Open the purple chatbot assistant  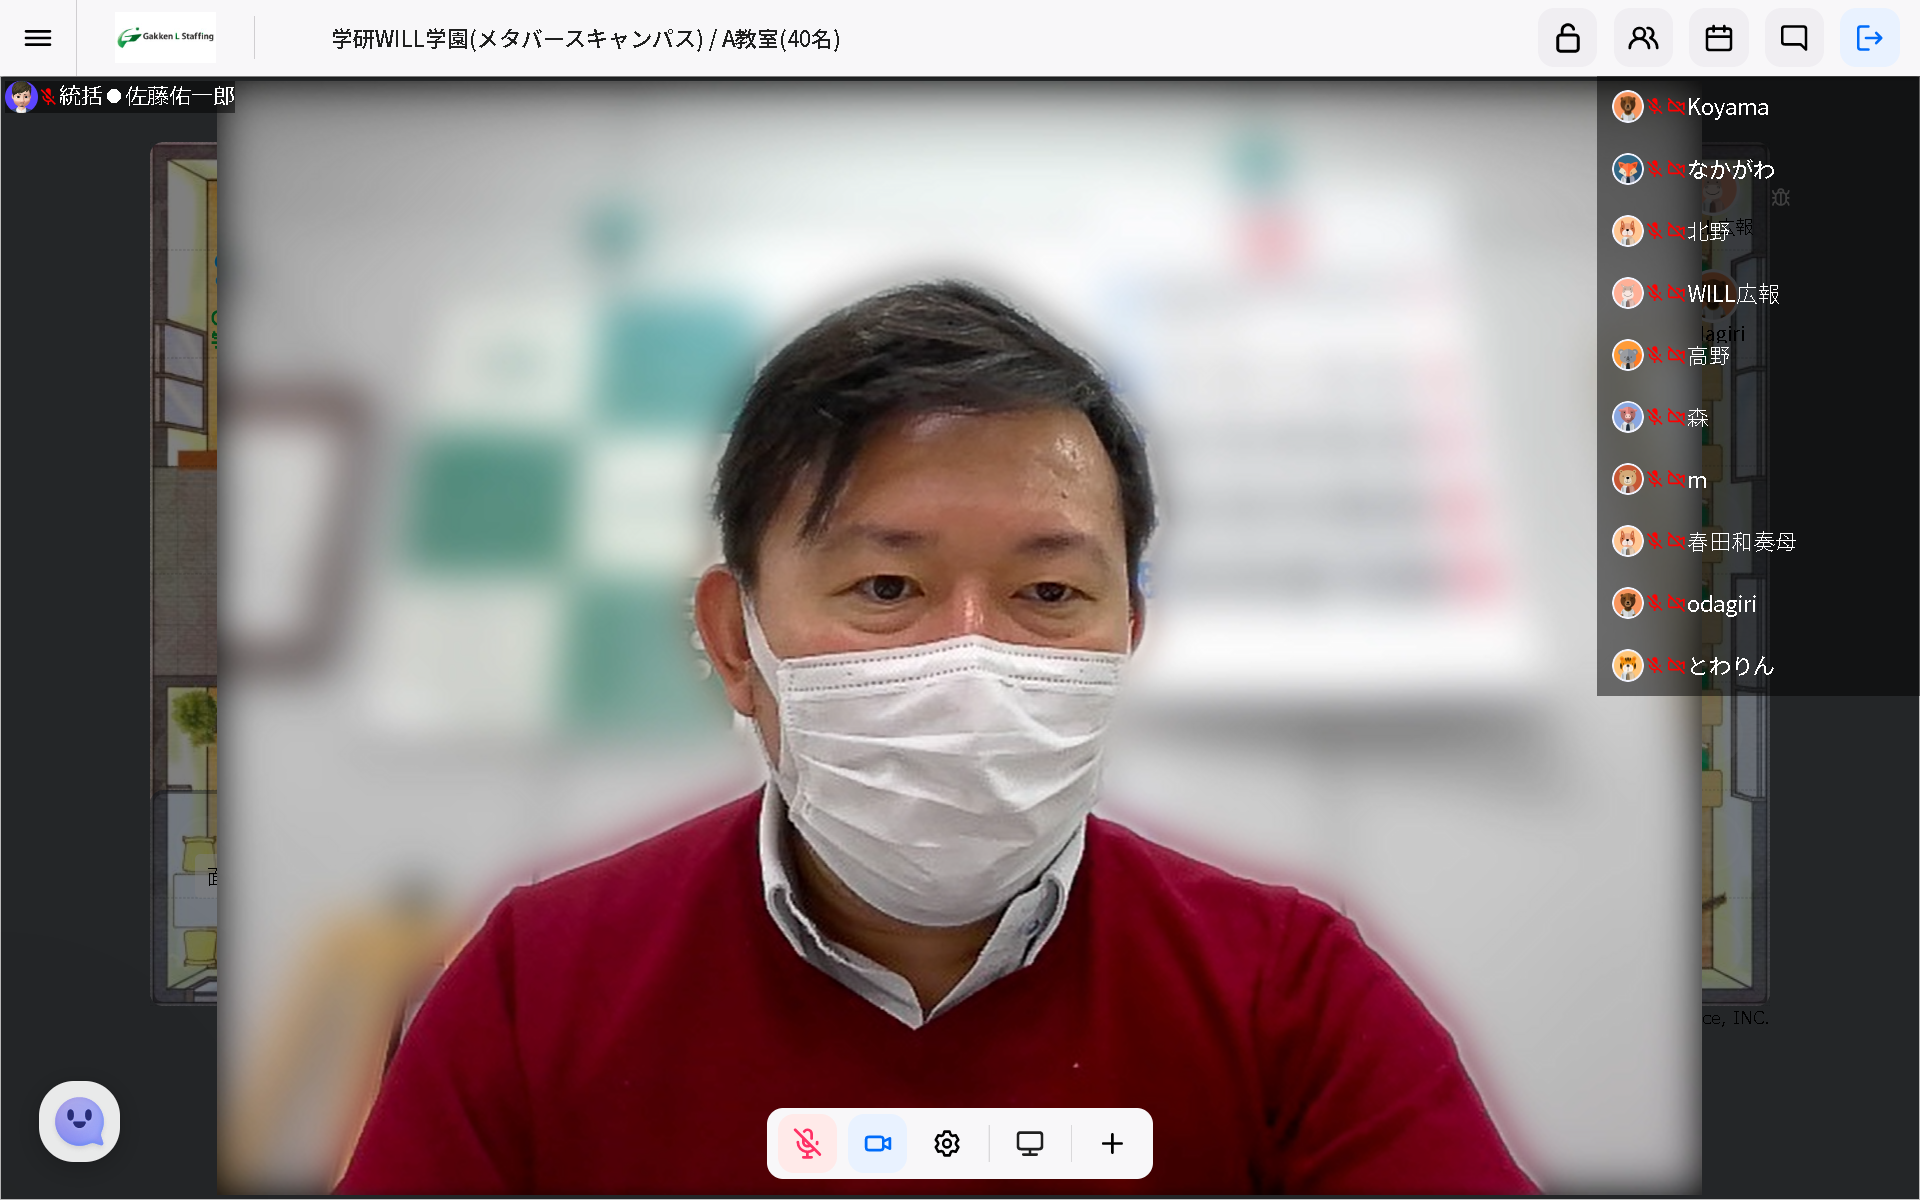80,1121
